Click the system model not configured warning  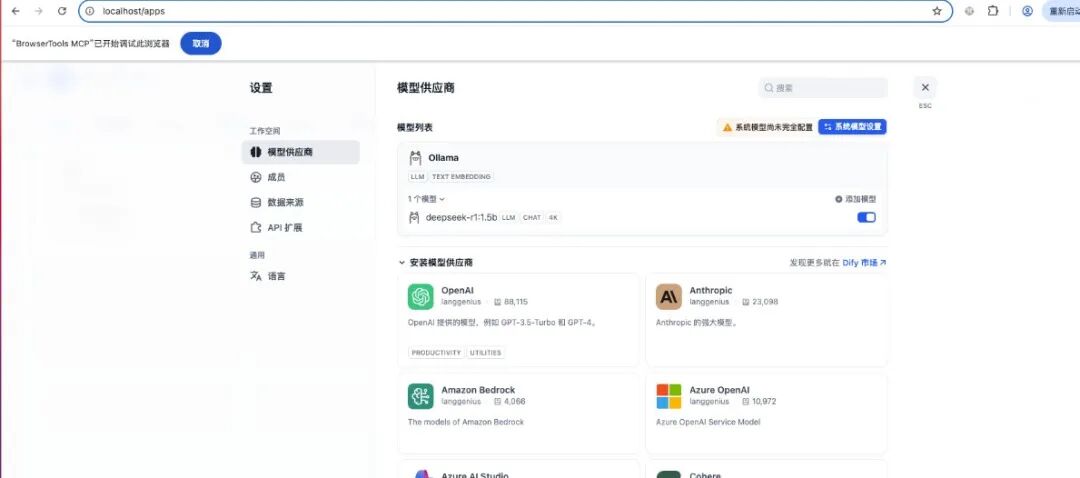(767, 127)
